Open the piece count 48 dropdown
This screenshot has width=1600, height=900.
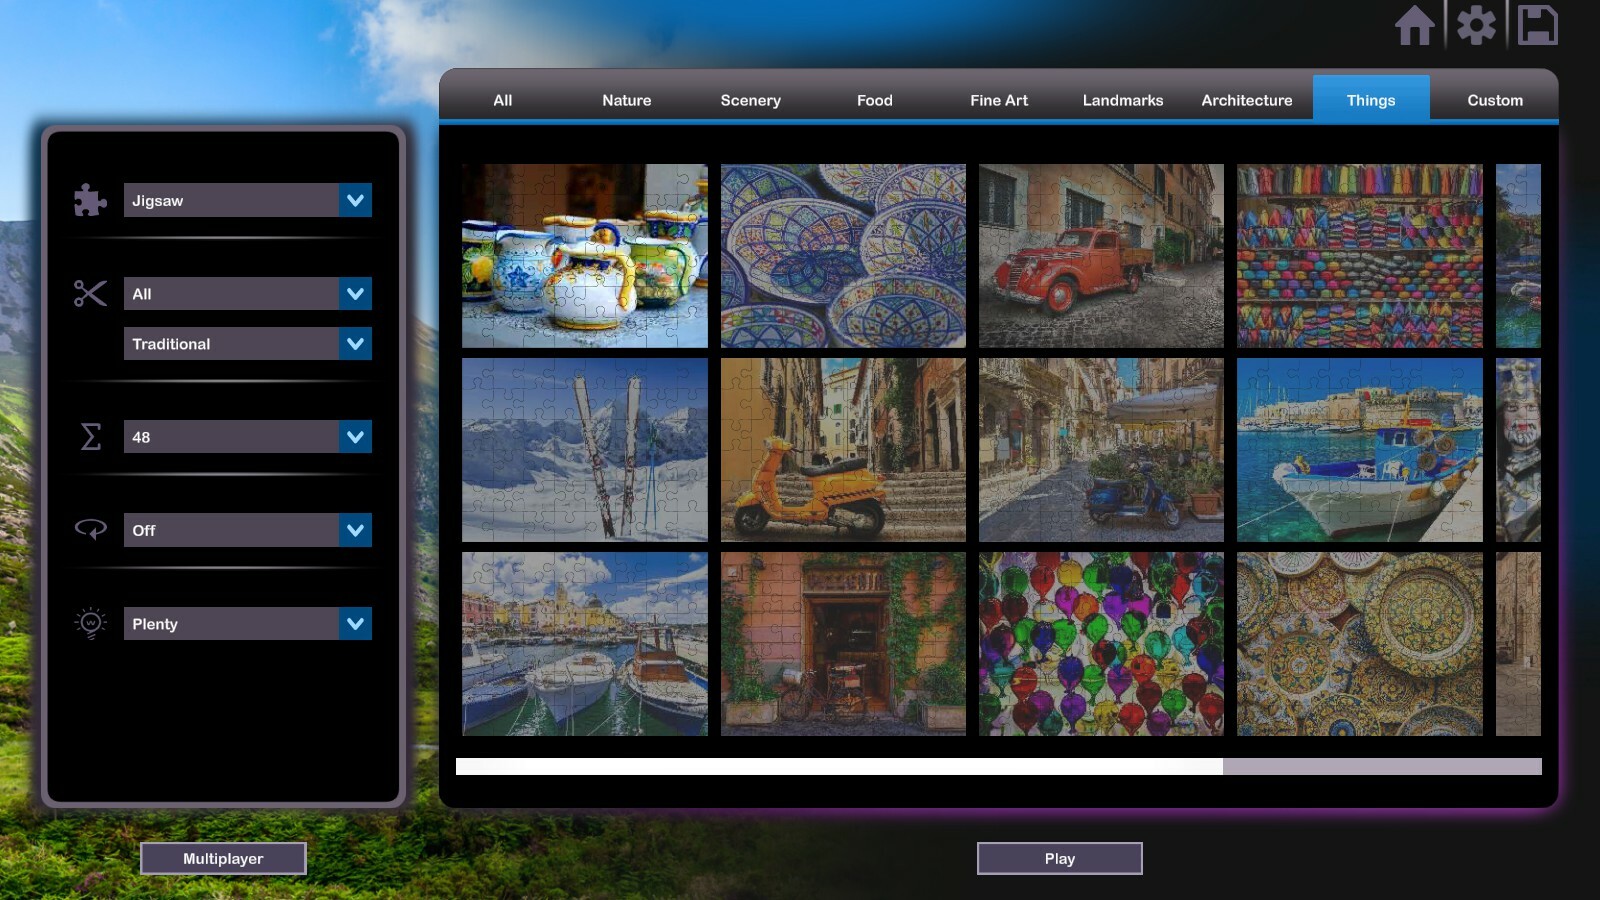(x=247, y=436)
